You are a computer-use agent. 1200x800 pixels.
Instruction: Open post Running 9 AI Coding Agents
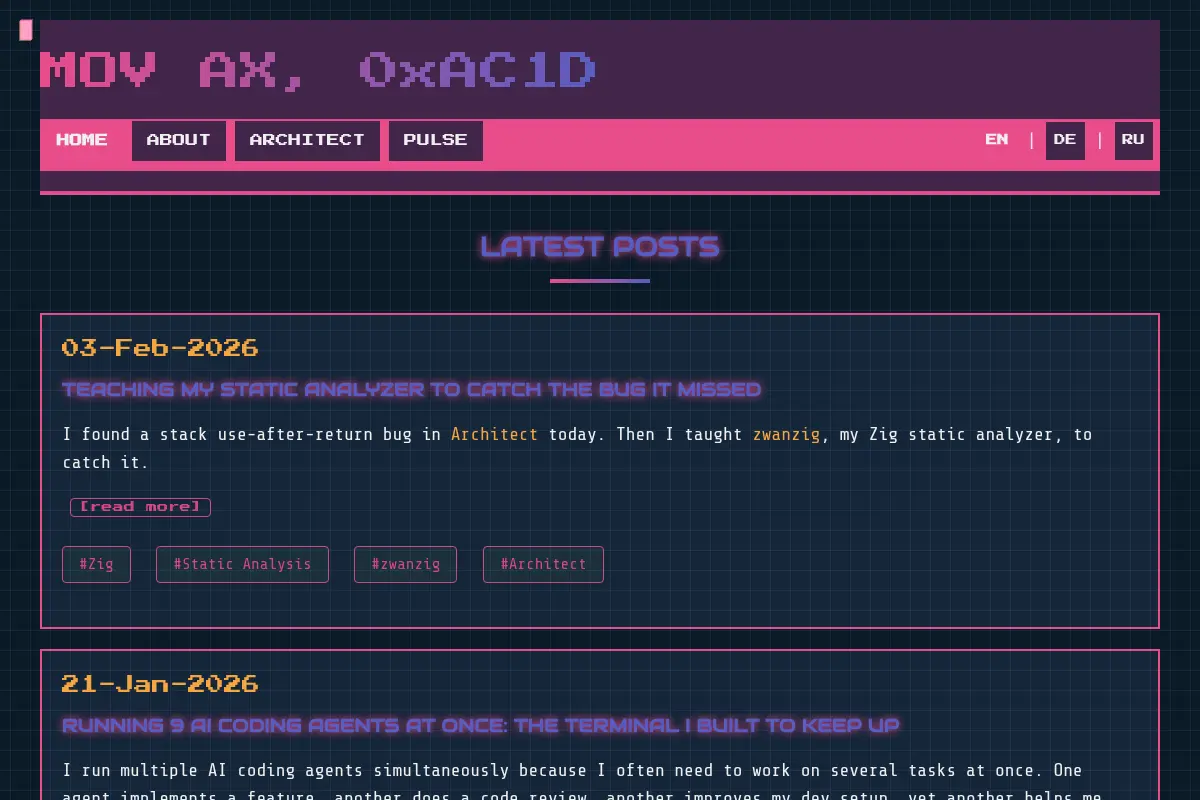(481, 725)
